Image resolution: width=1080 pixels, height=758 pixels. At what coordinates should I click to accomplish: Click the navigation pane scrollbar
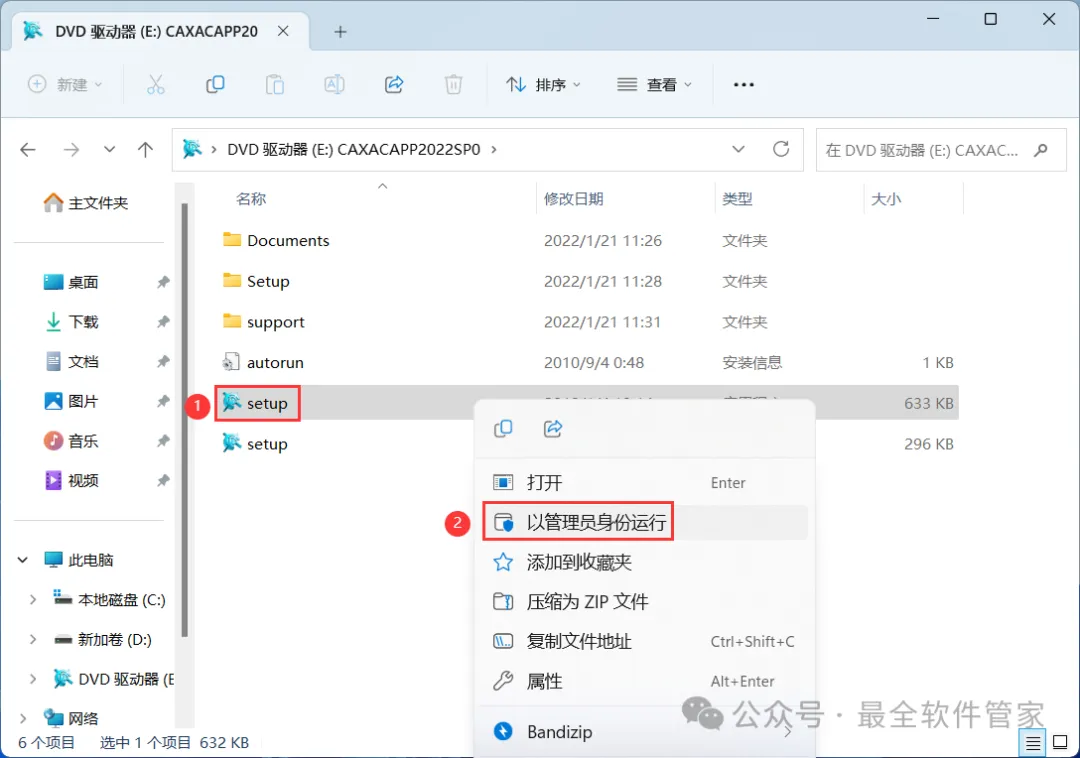[184, 420]
